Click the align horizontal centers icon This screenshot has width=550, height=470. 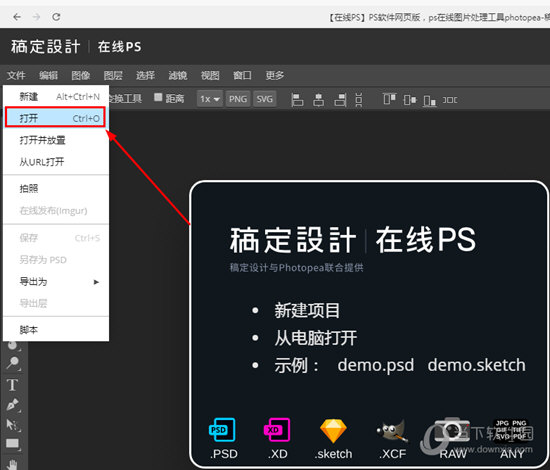pos(318,100)
